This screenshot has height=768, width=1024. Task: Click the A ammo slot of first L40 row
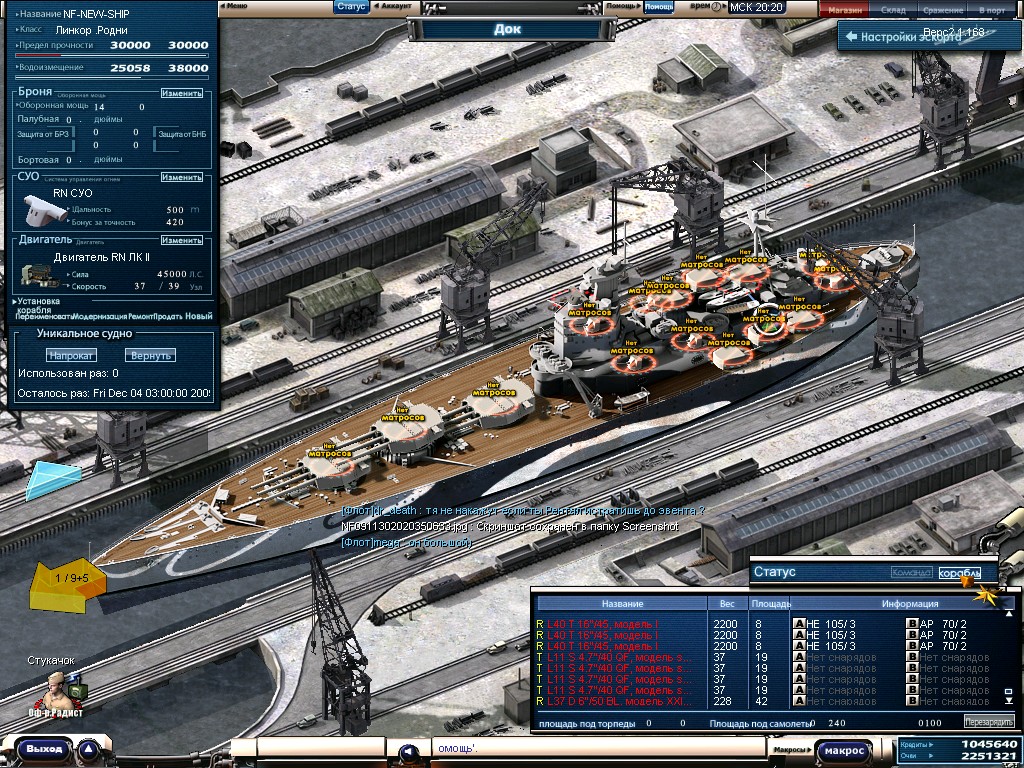(x=799, y=624)
